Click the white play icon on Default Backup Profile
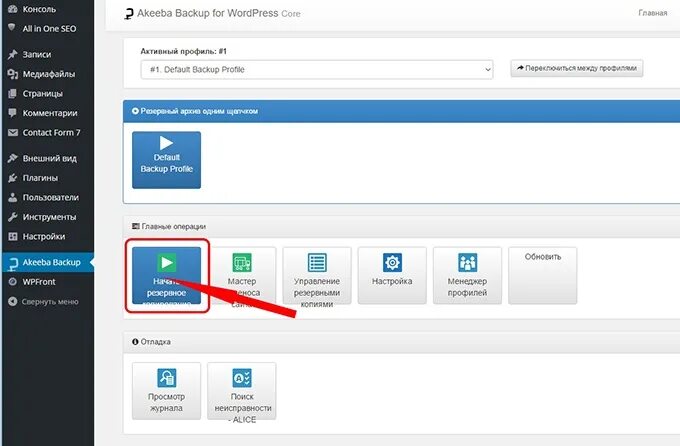680x446 pixels. (167, 143)
